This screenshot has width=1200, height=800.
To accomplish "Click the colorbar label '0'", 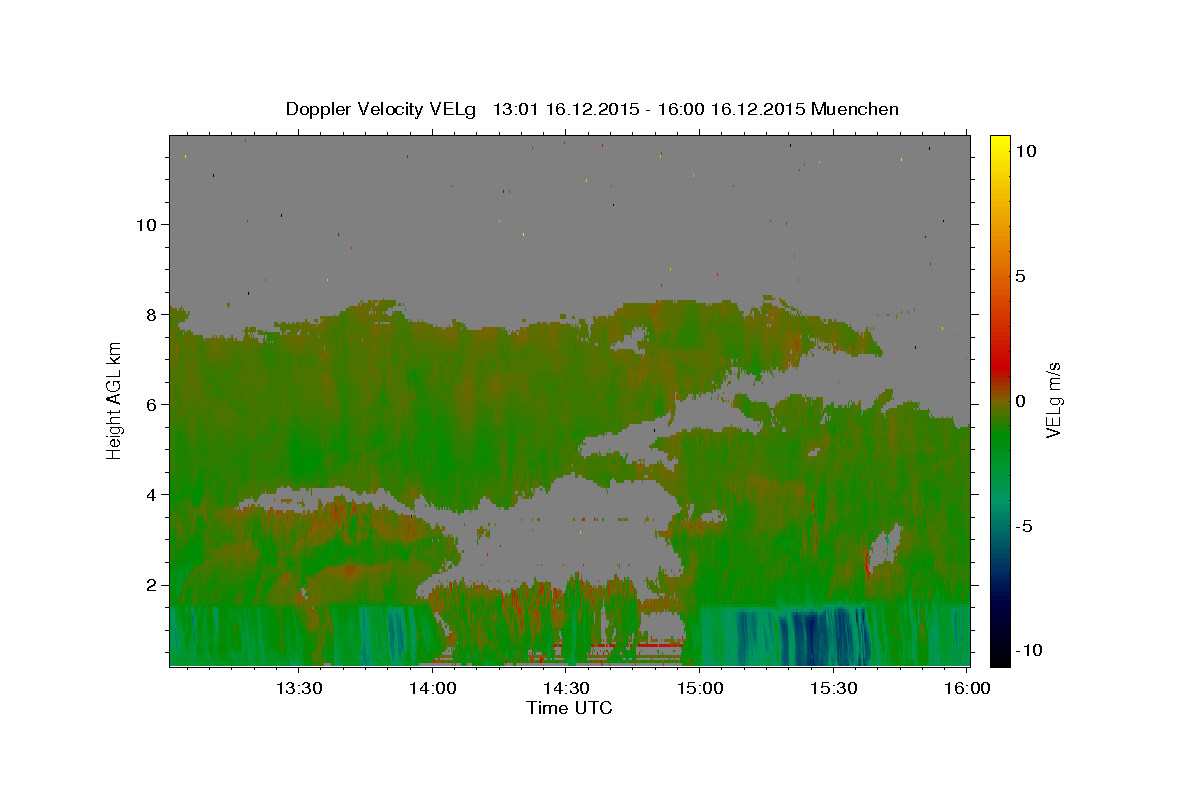I will (1019, 401).
